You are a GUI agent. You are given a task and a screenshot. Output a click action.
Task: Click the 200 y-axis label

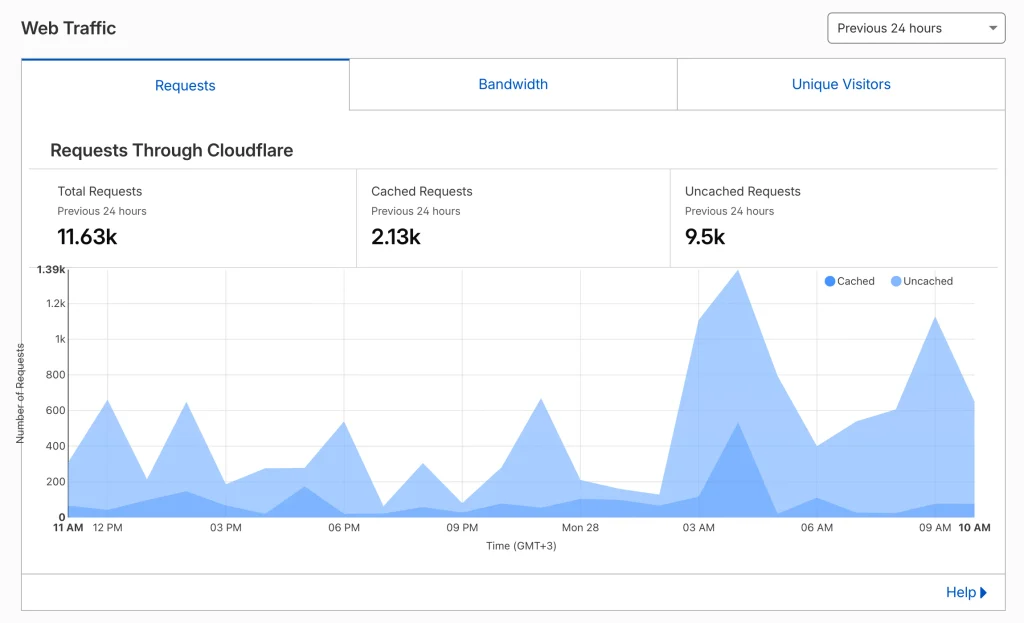point(56,482)
